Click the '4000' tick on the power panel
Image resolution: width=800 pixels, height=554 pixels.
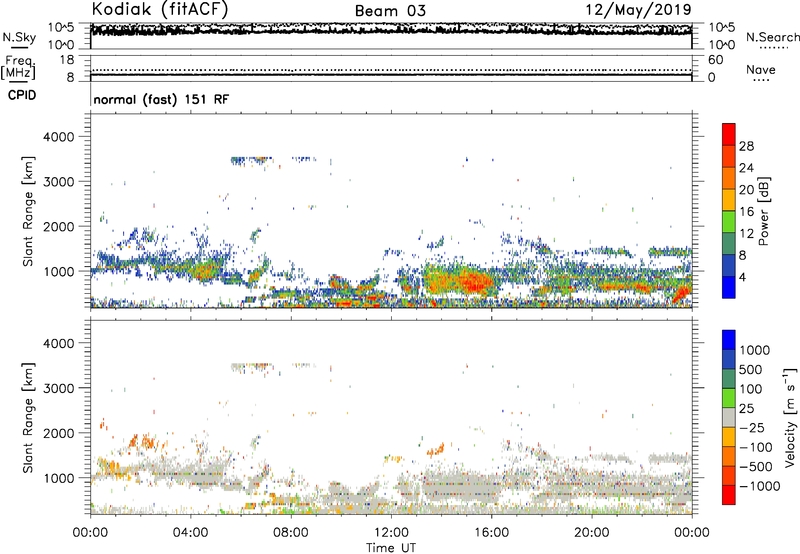coord(58,137)
